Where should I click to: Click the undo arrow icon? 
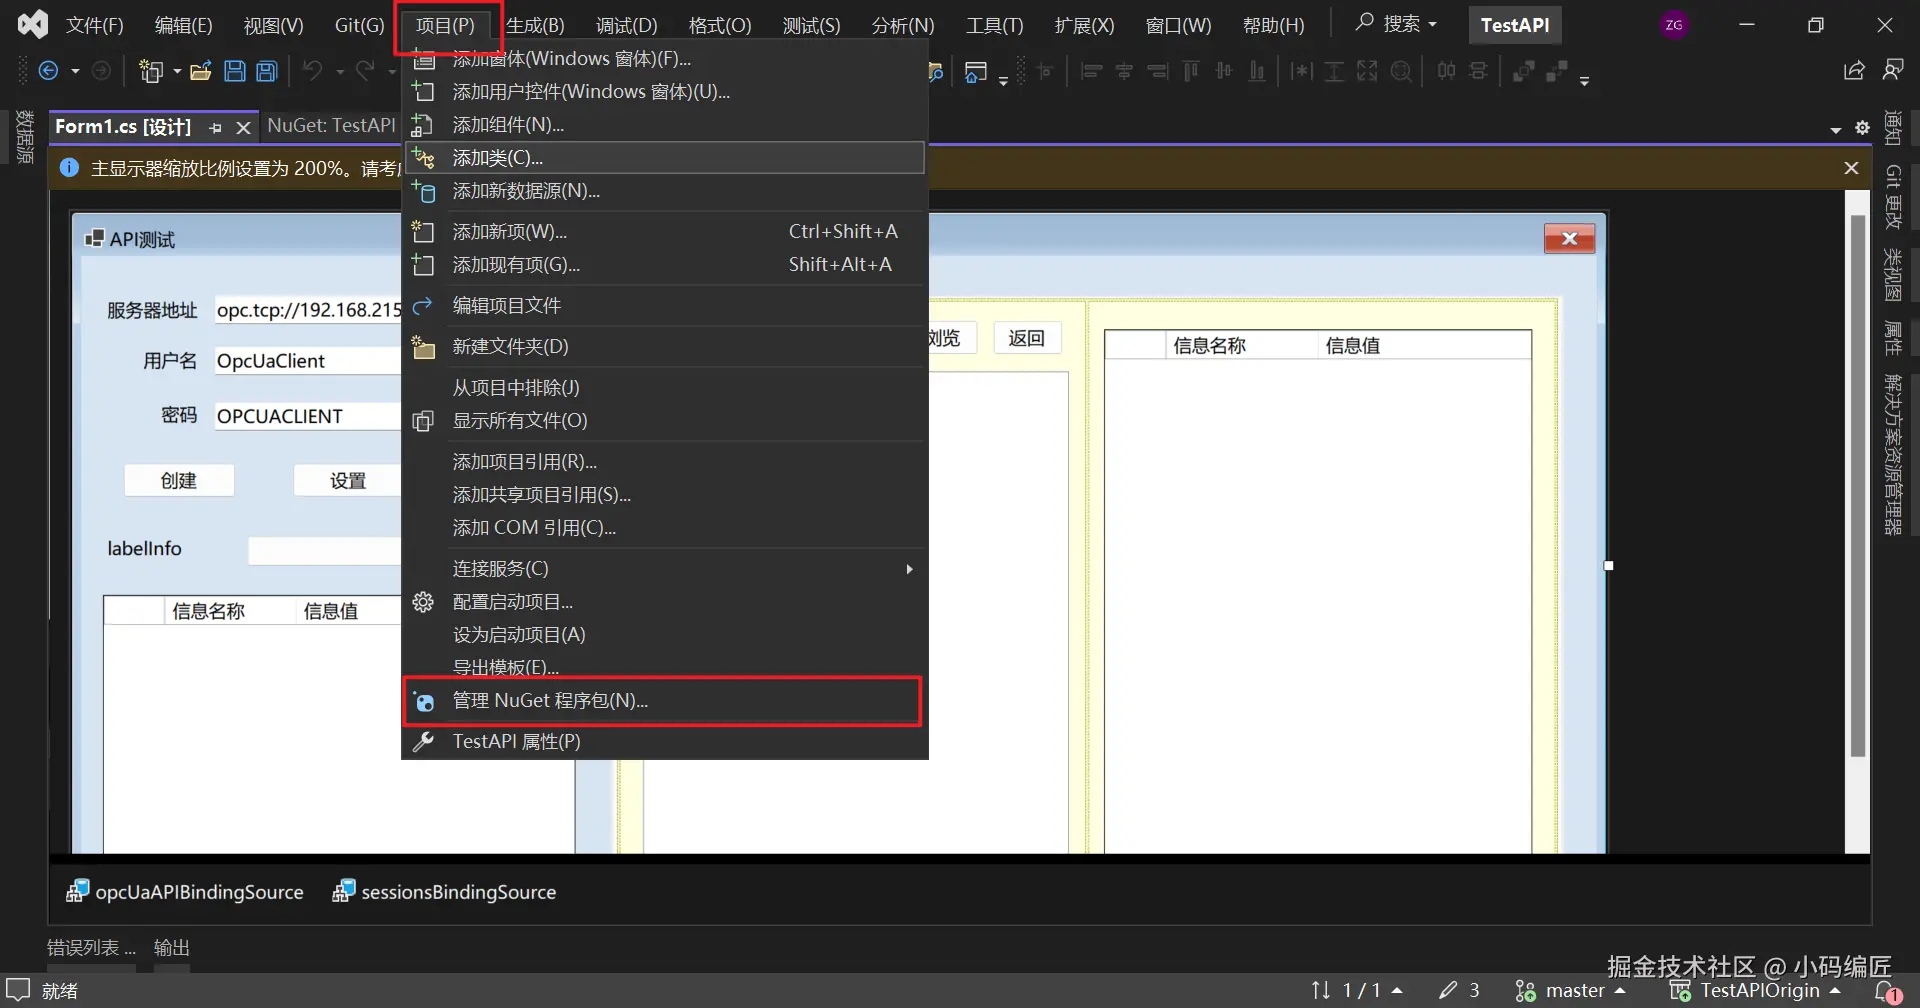click(x=313, y=71)
